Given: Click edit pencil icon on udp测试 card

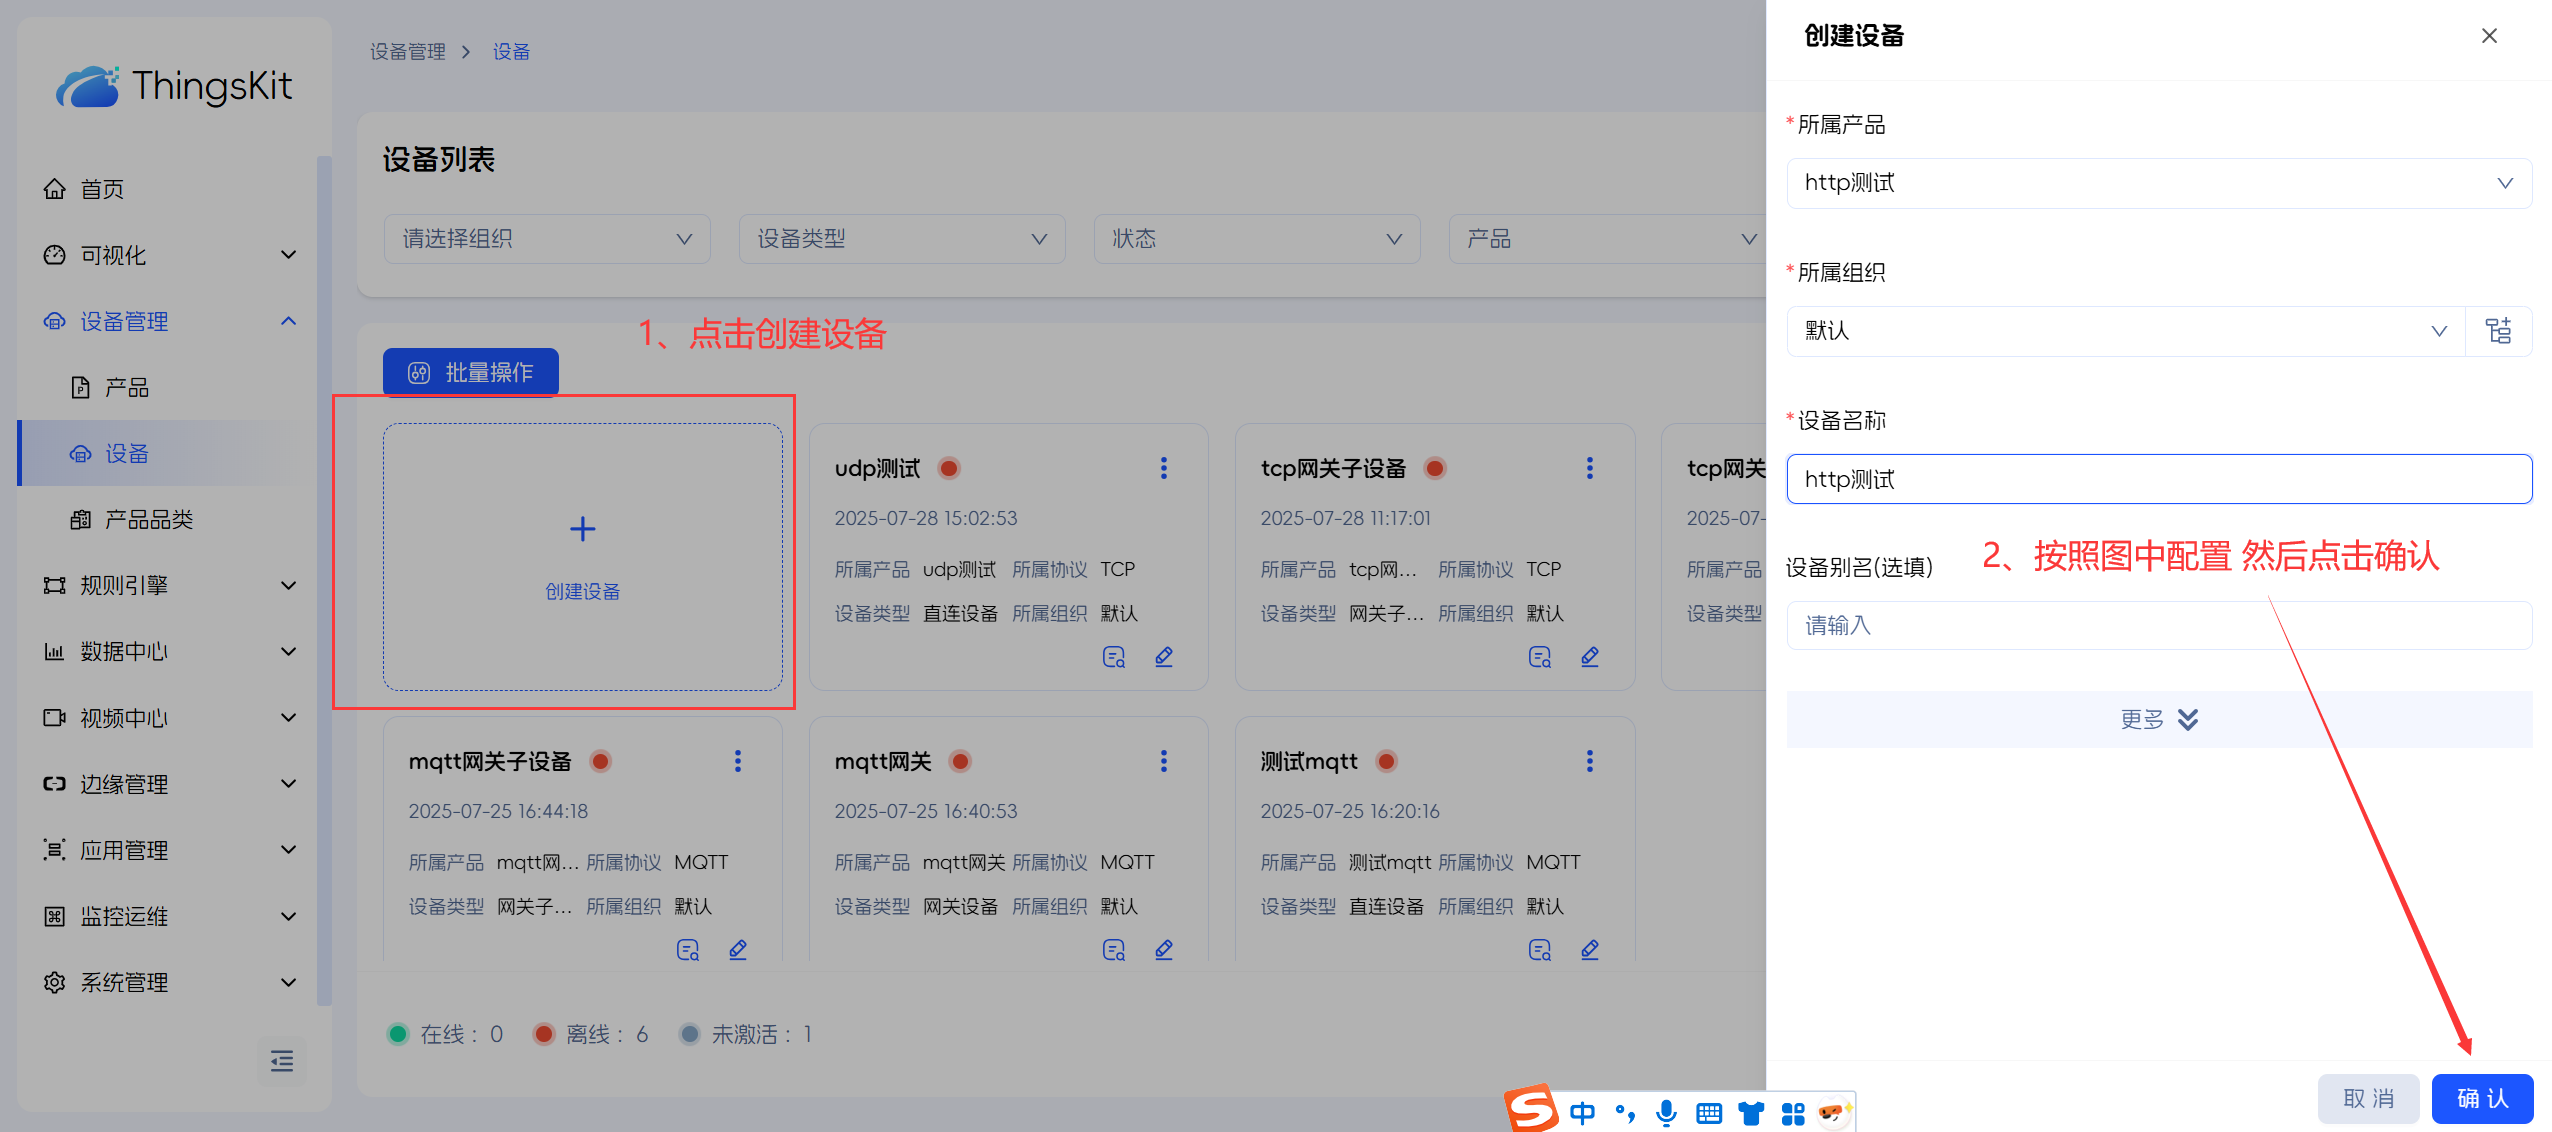Looking at the screenshot, I should (x=1163, y=657).
